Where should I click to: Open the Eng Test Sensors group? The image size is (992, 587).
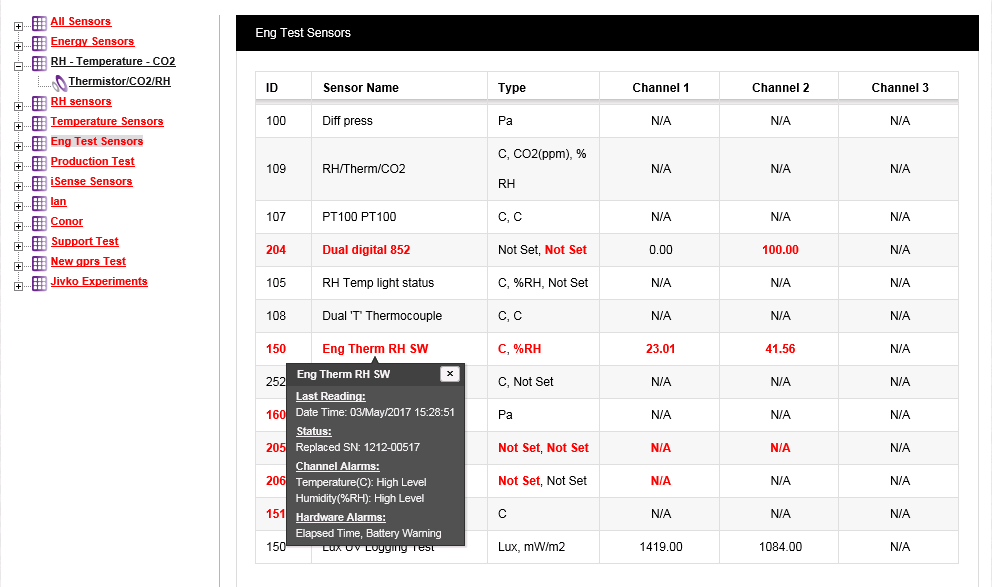click(x=96, y=141)
